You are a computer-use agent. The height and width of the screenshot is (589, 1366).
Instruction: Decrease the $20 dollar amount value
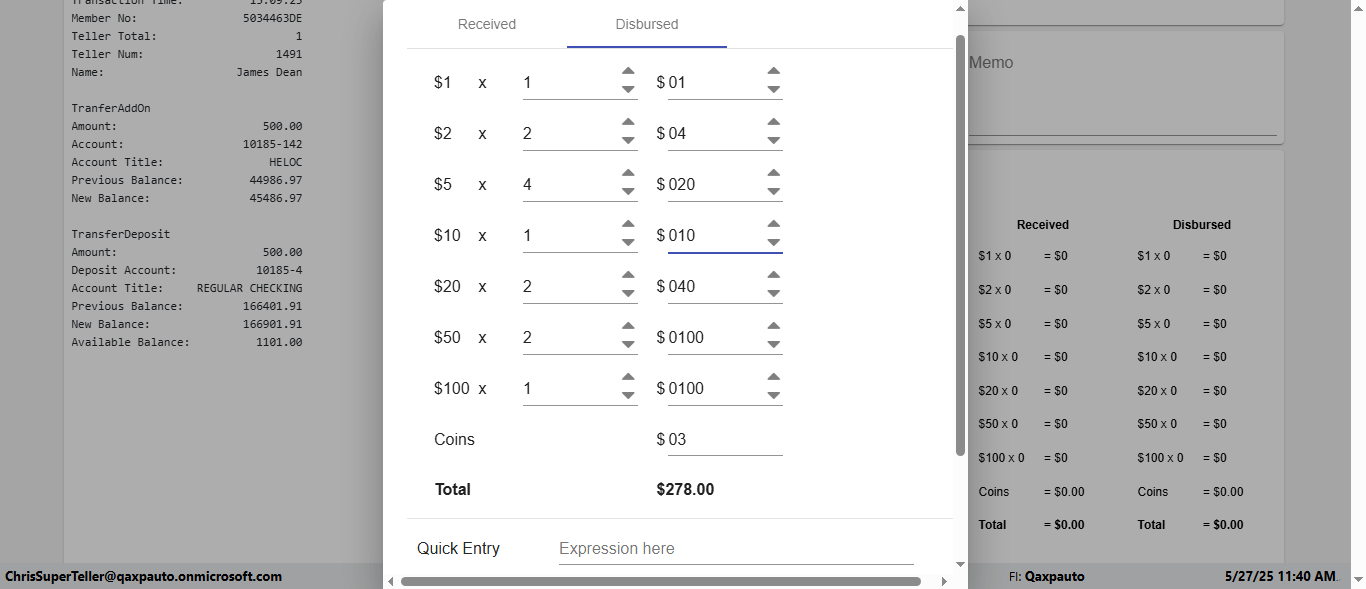click(773, 294)
